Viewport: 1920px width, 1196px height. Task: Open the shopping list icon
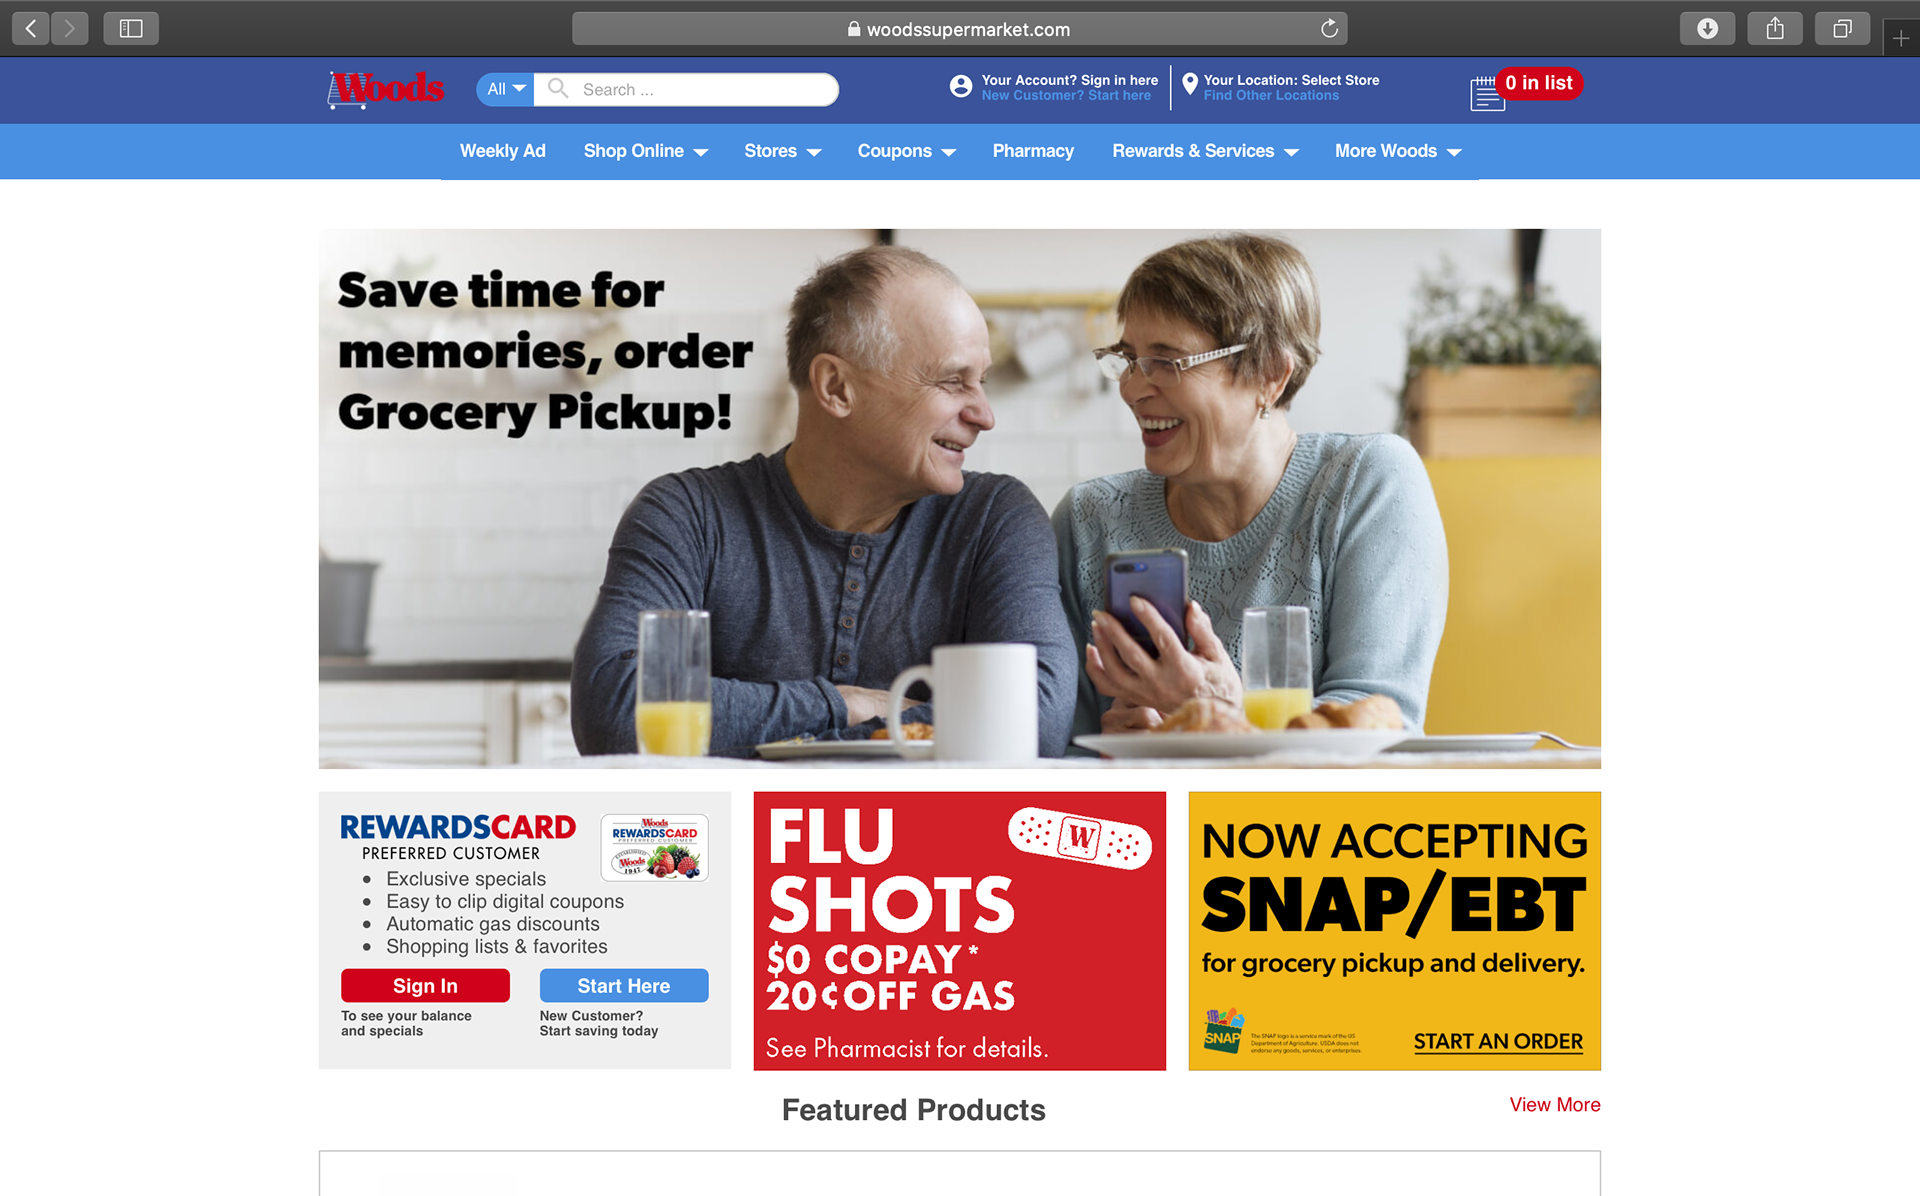(x=1487, y=93)
